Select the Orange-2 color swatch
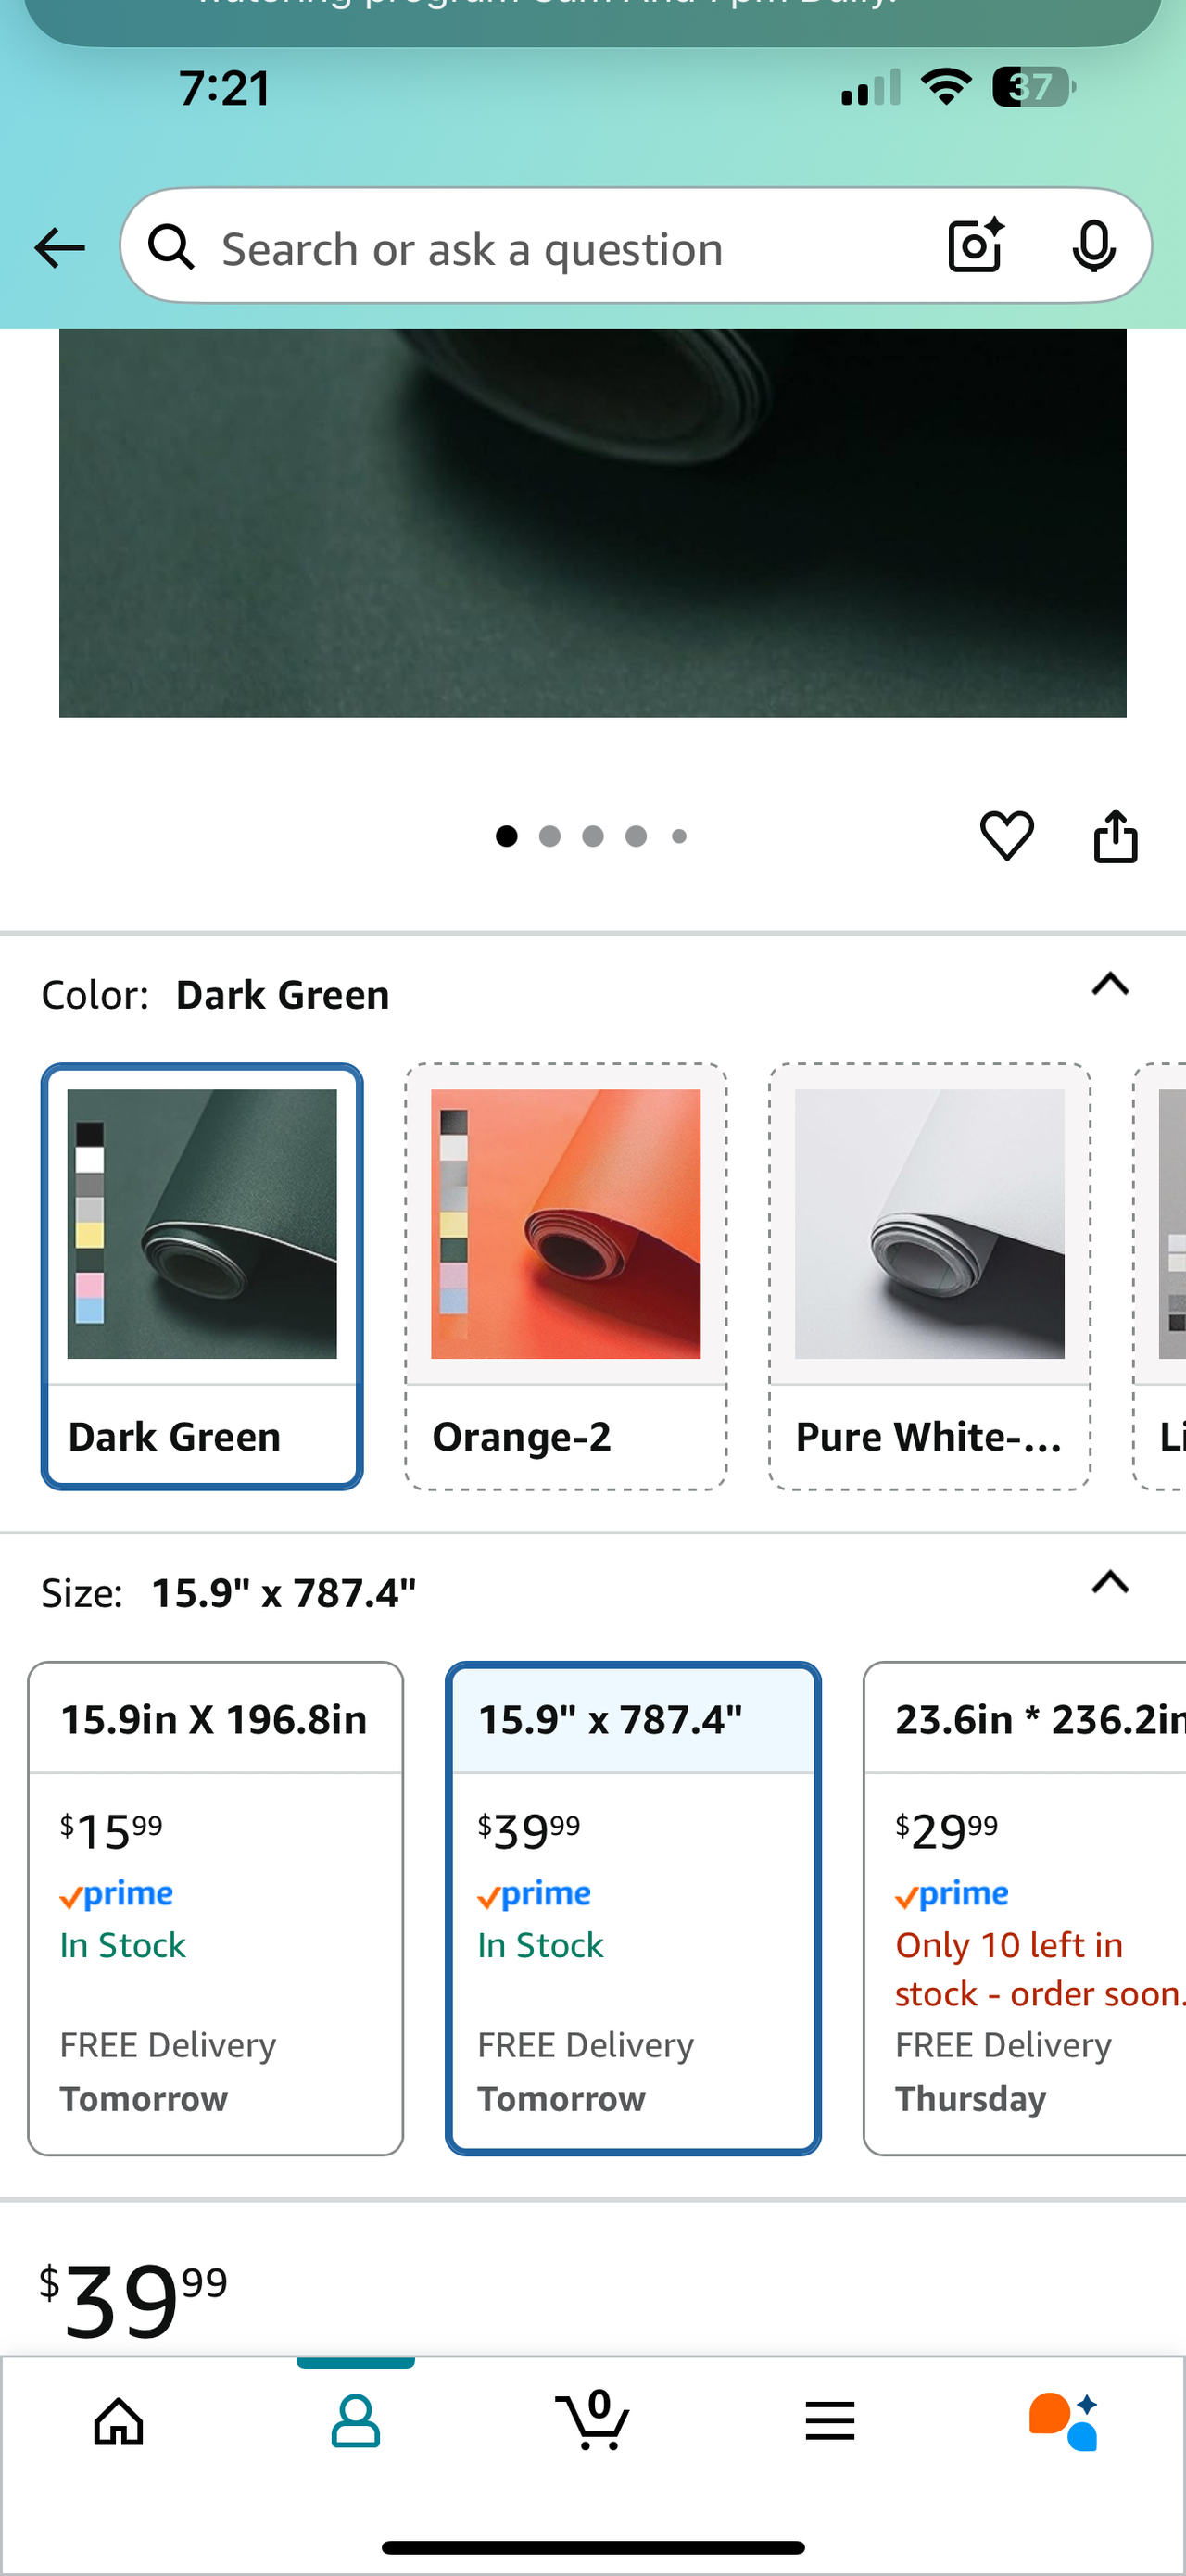This screenshot has height=2576, width=1186. tap(566, 1276)
